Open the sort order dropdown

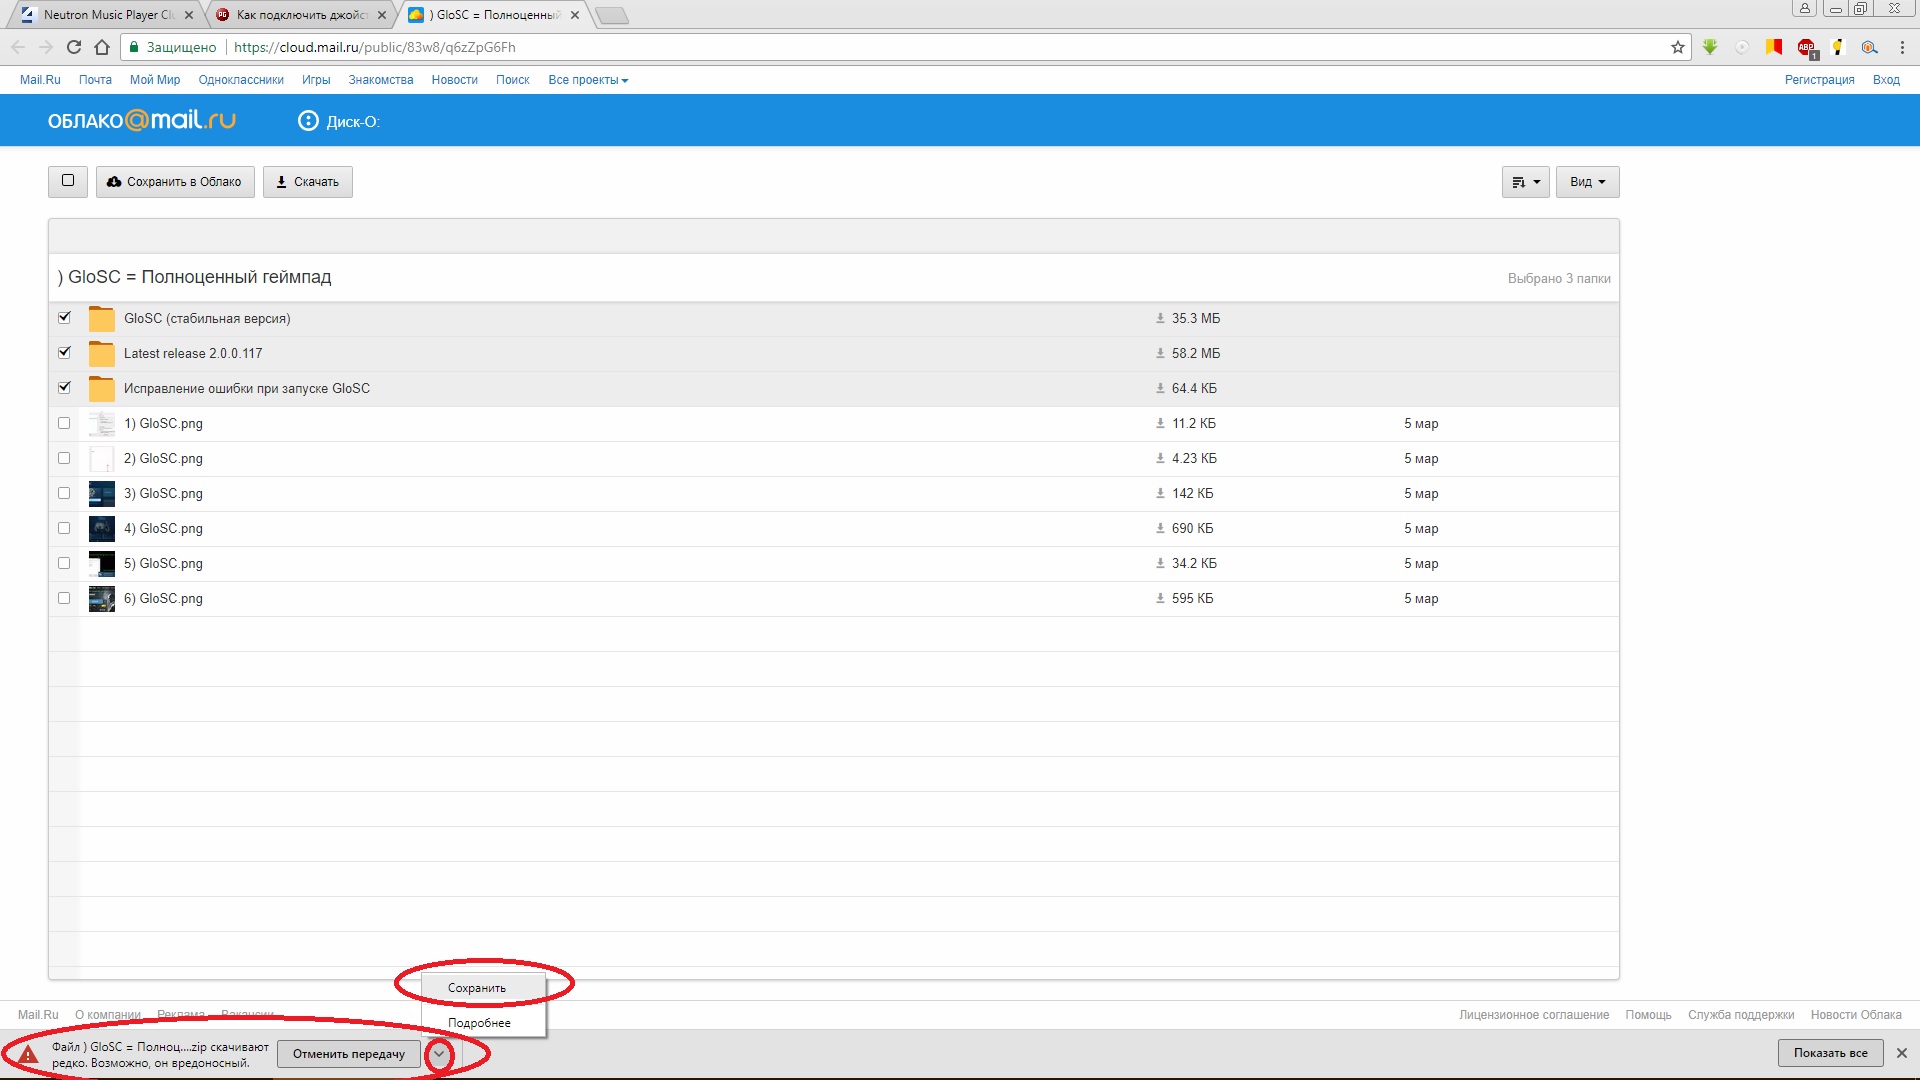pyautogui.click(x=1525, y=182)
